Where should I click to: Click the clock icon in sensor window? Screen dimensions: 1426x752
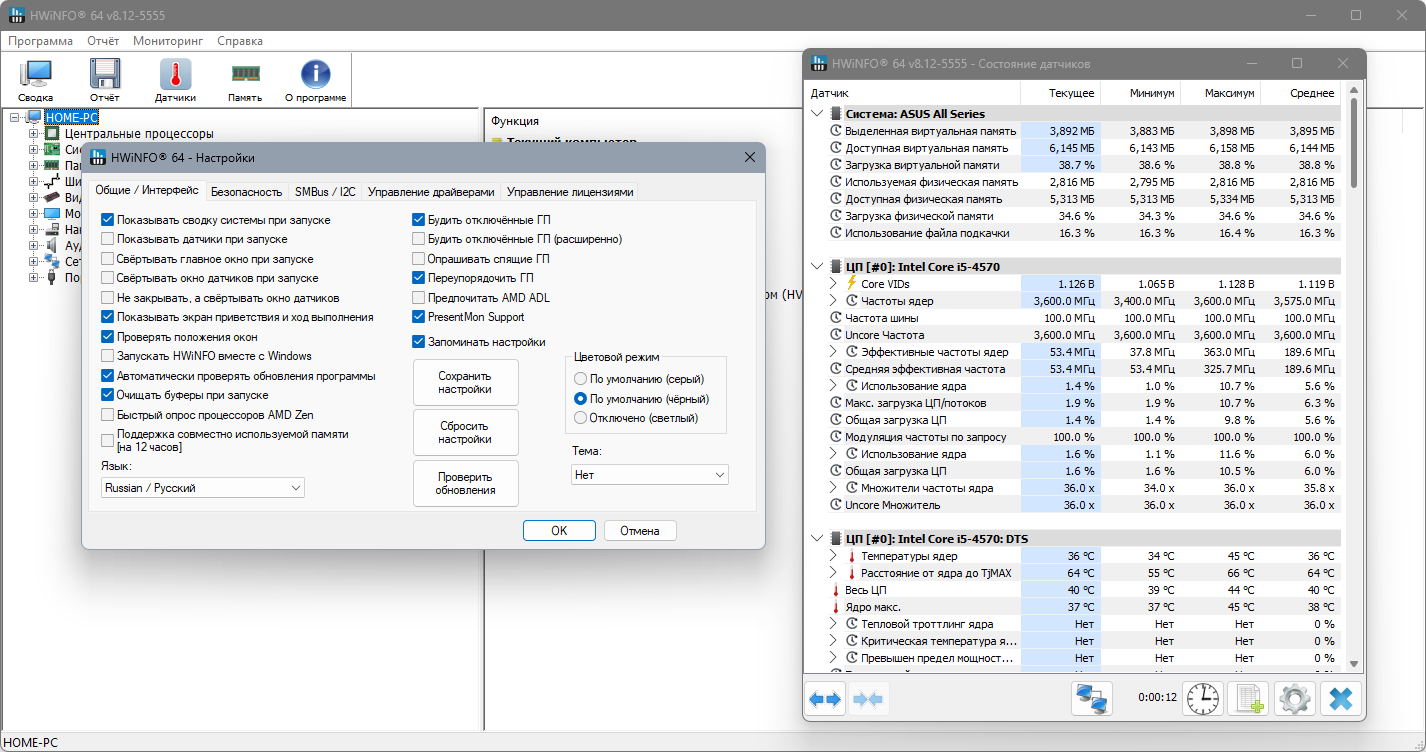(x=1203, y=698)
